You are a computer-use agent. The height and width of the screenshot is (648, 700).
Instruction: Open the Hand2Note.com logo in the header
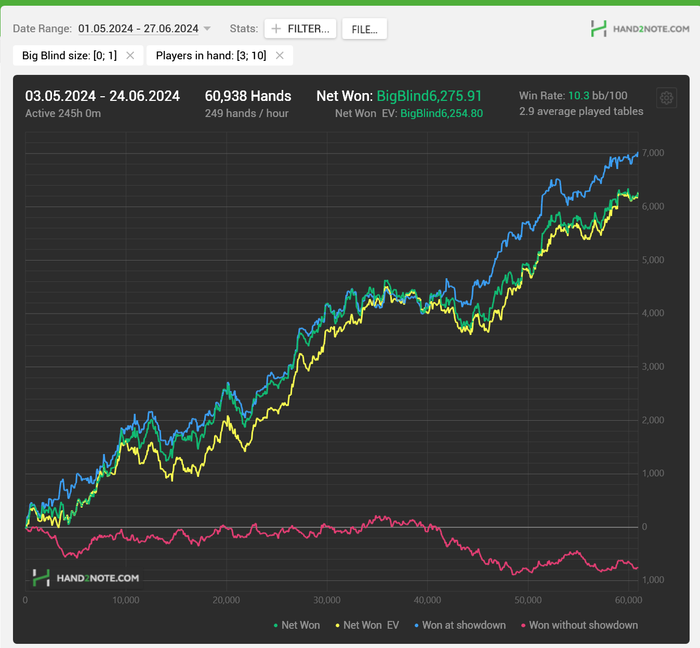click(x=640, y=29)
